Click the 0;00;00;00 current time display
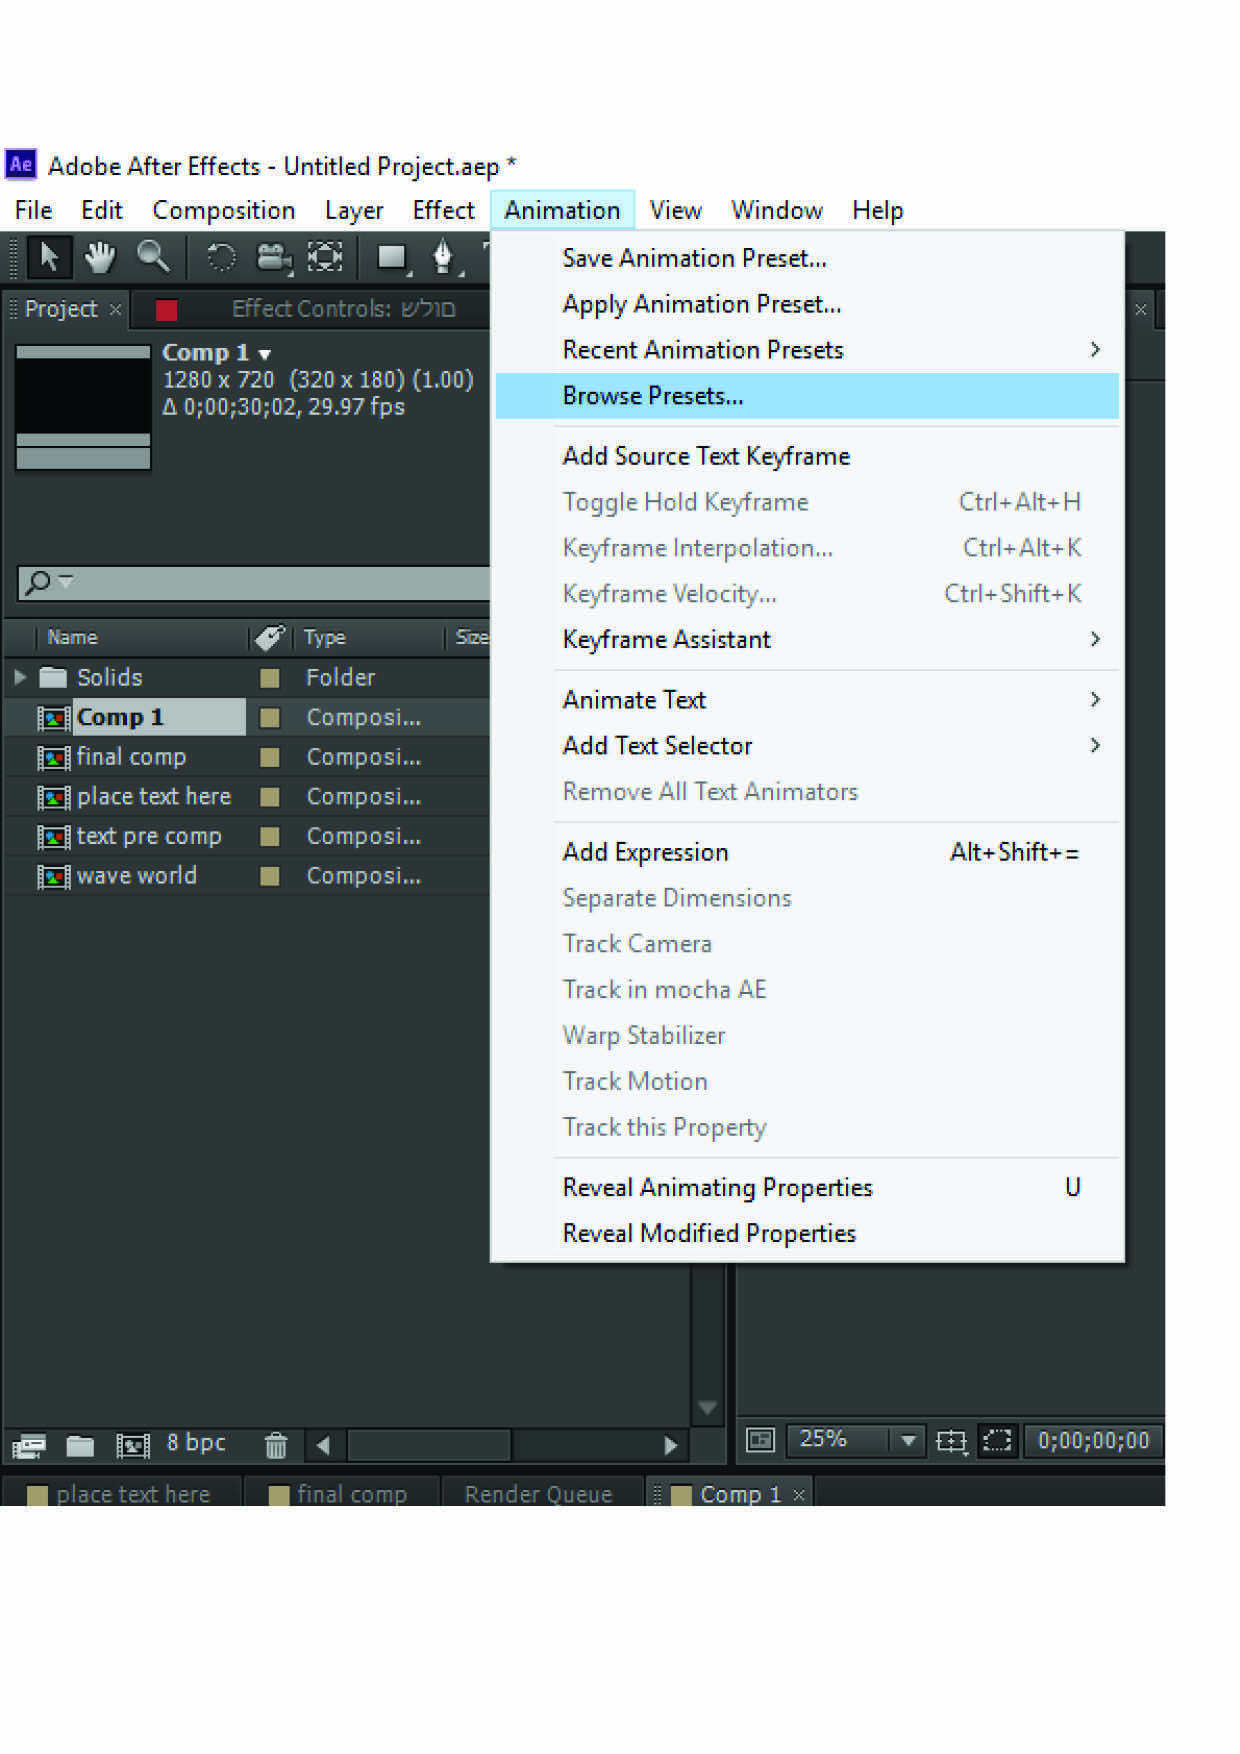The height and width of the screenshot is (1754, 1240). (1093, 1440)
